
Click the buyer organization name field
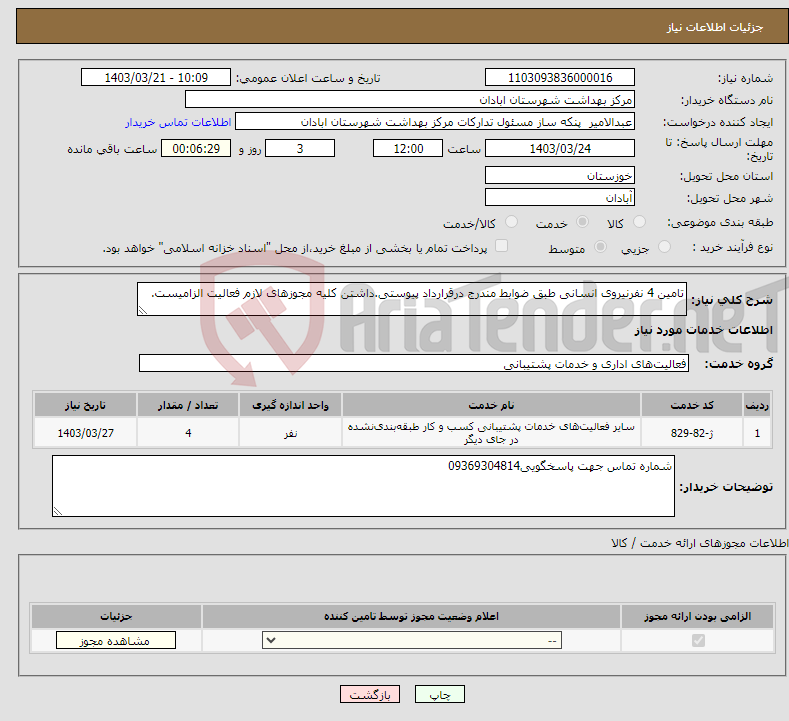pyautogui.click(x=410, y=100)
